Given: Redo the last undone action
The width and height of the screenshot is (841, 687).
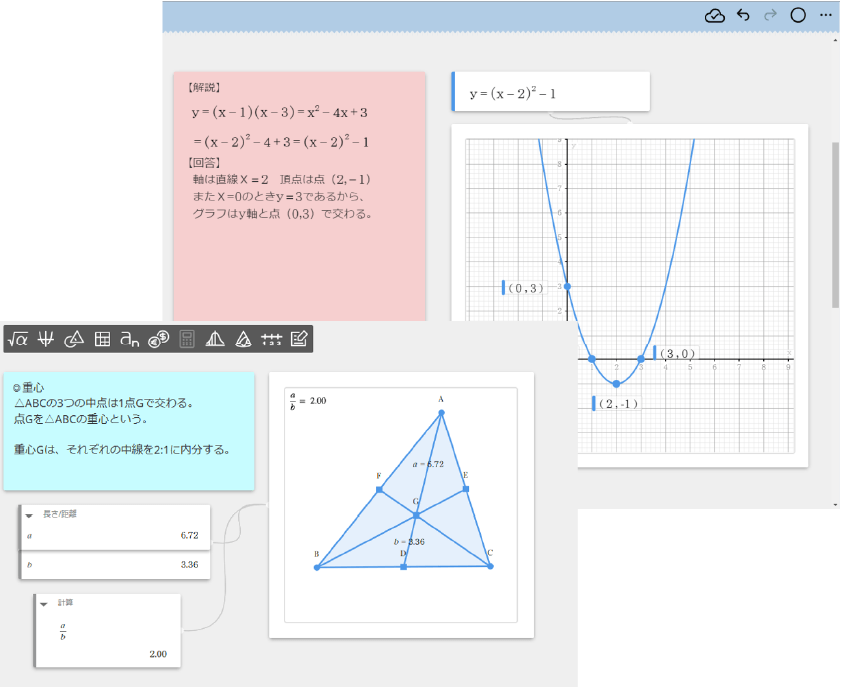Looking at the screenshot, I should [x=768, y=15].
